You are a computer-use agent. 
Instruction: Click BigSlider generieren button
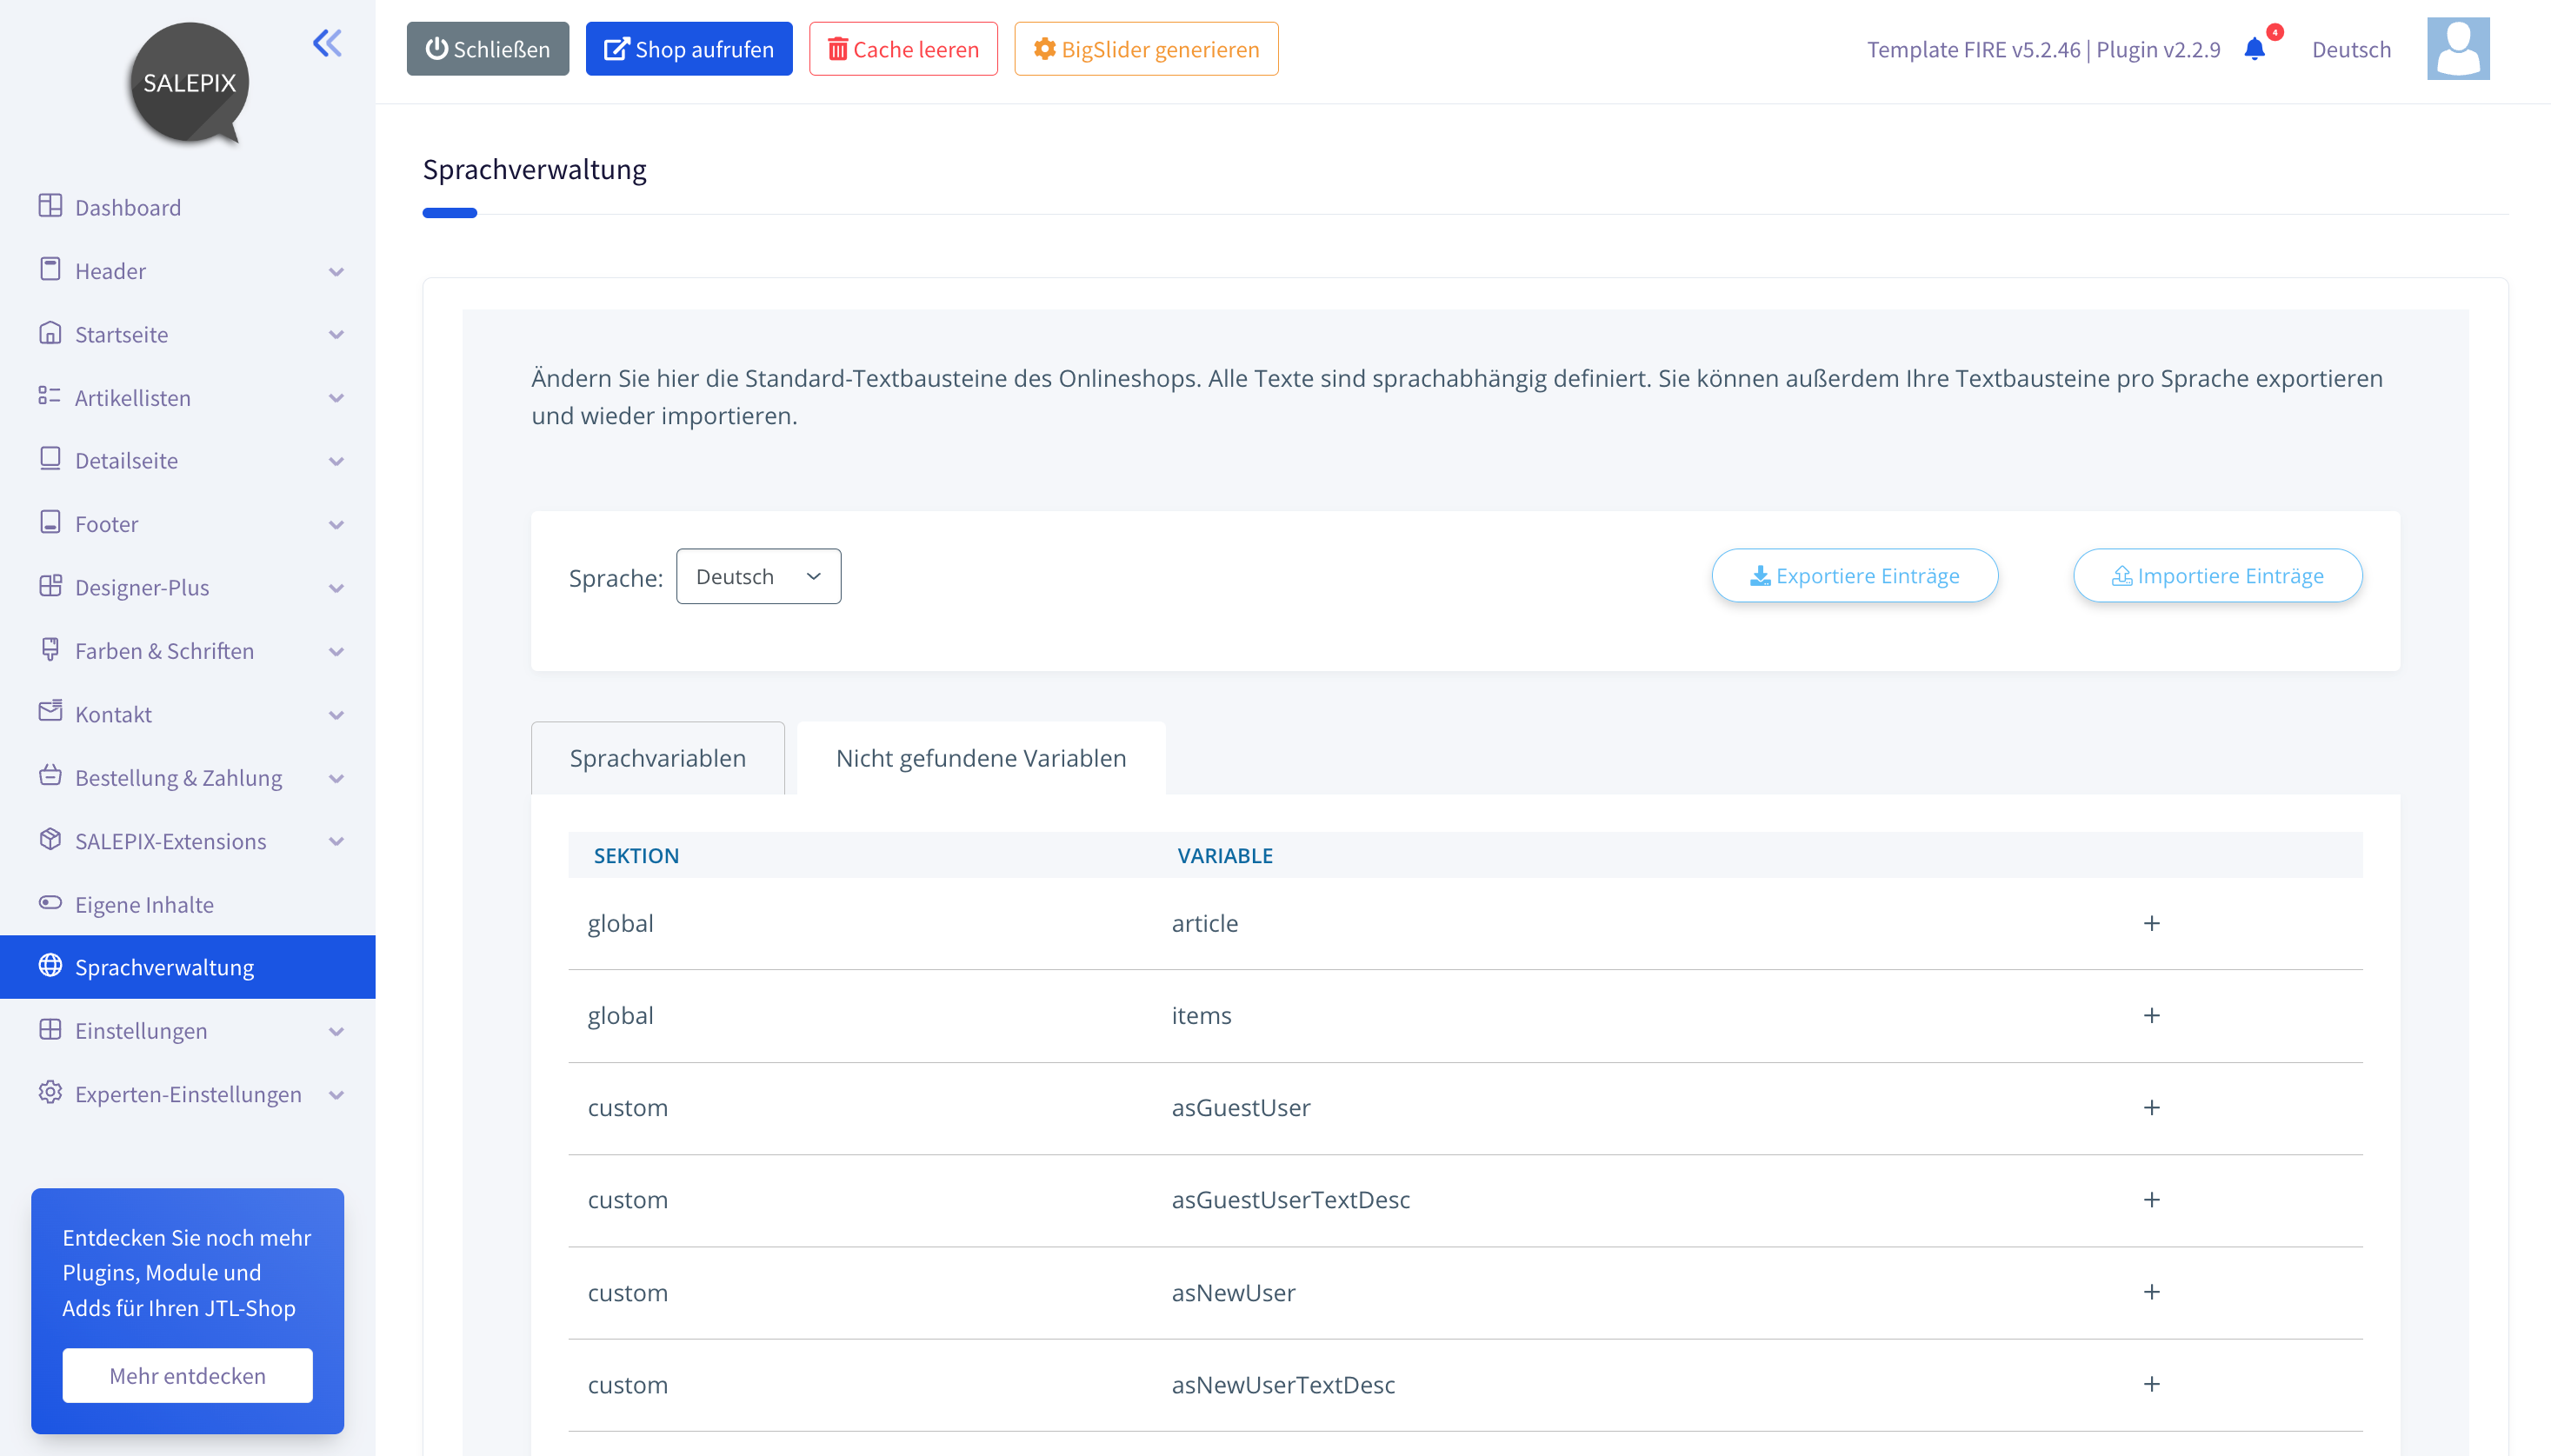click(1146, 49)
